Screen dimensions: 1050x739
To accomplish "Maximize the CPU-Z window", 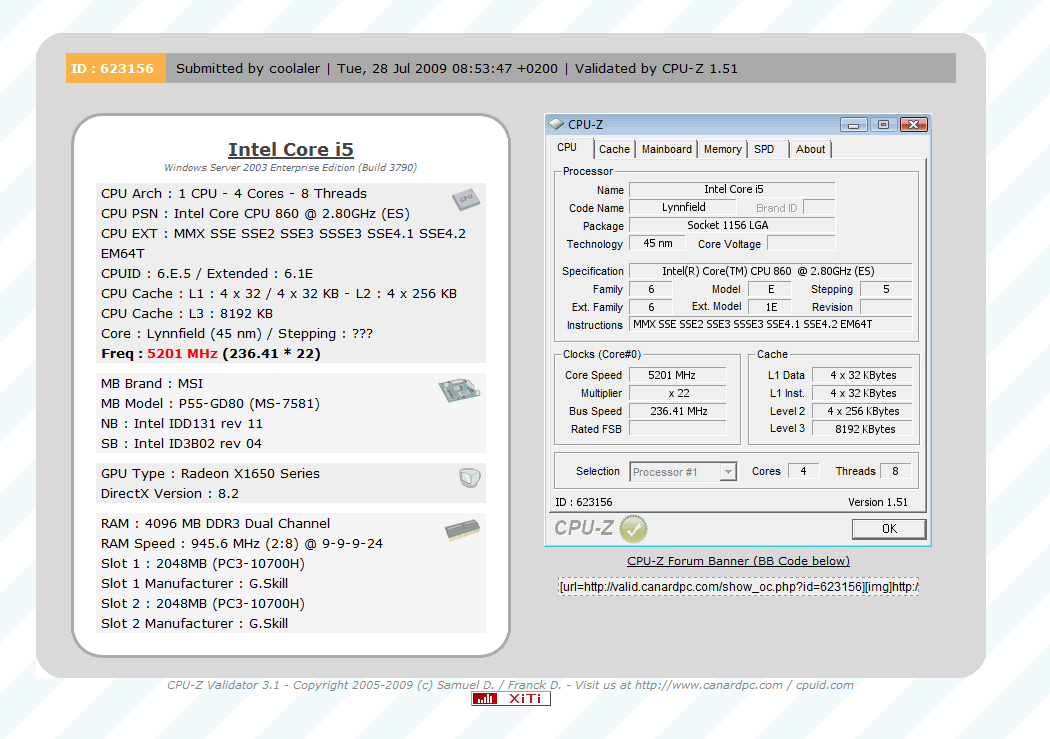I will [883, 125].
